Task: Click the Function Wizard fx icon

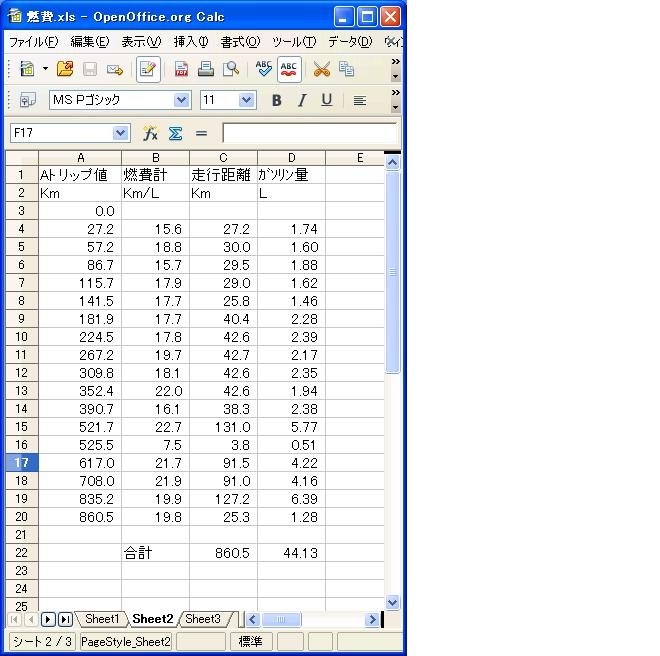Action: coord(150,133)
